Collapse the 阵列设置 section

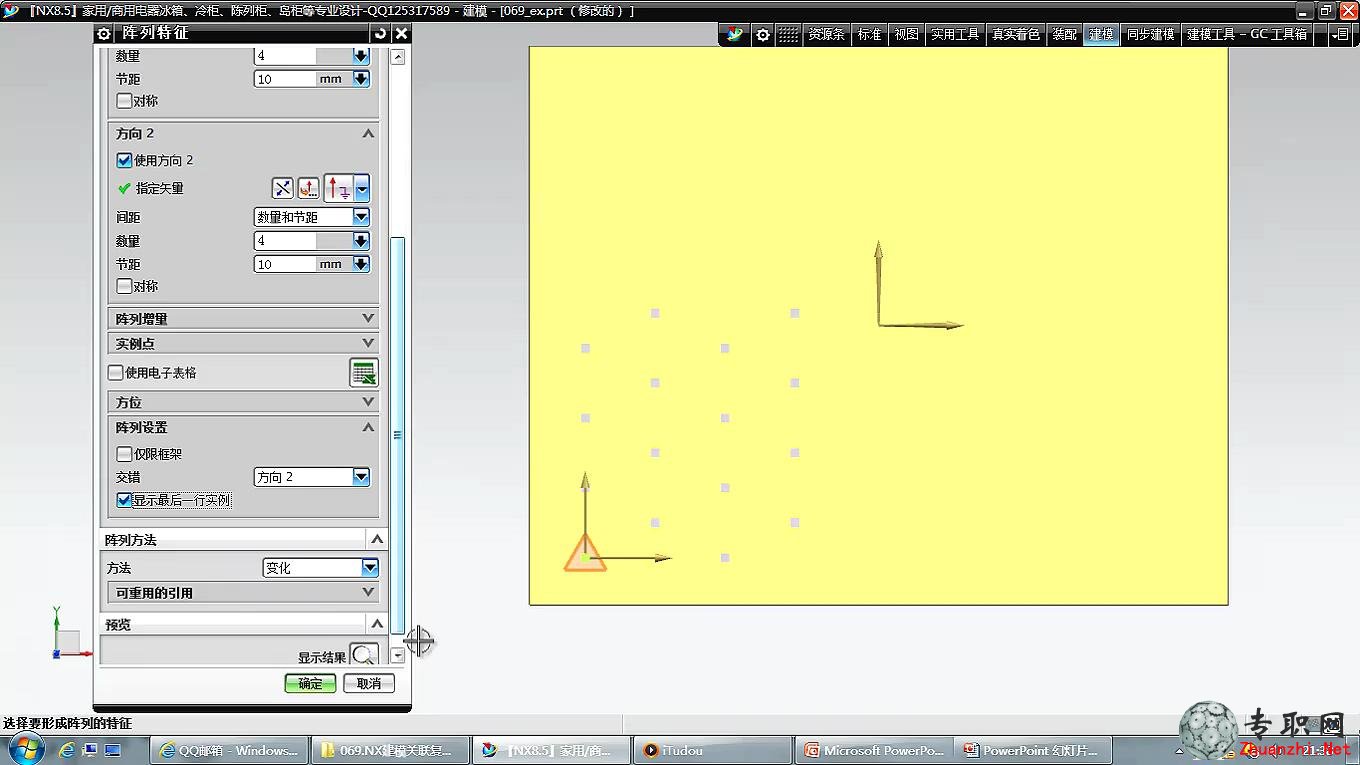368,427
